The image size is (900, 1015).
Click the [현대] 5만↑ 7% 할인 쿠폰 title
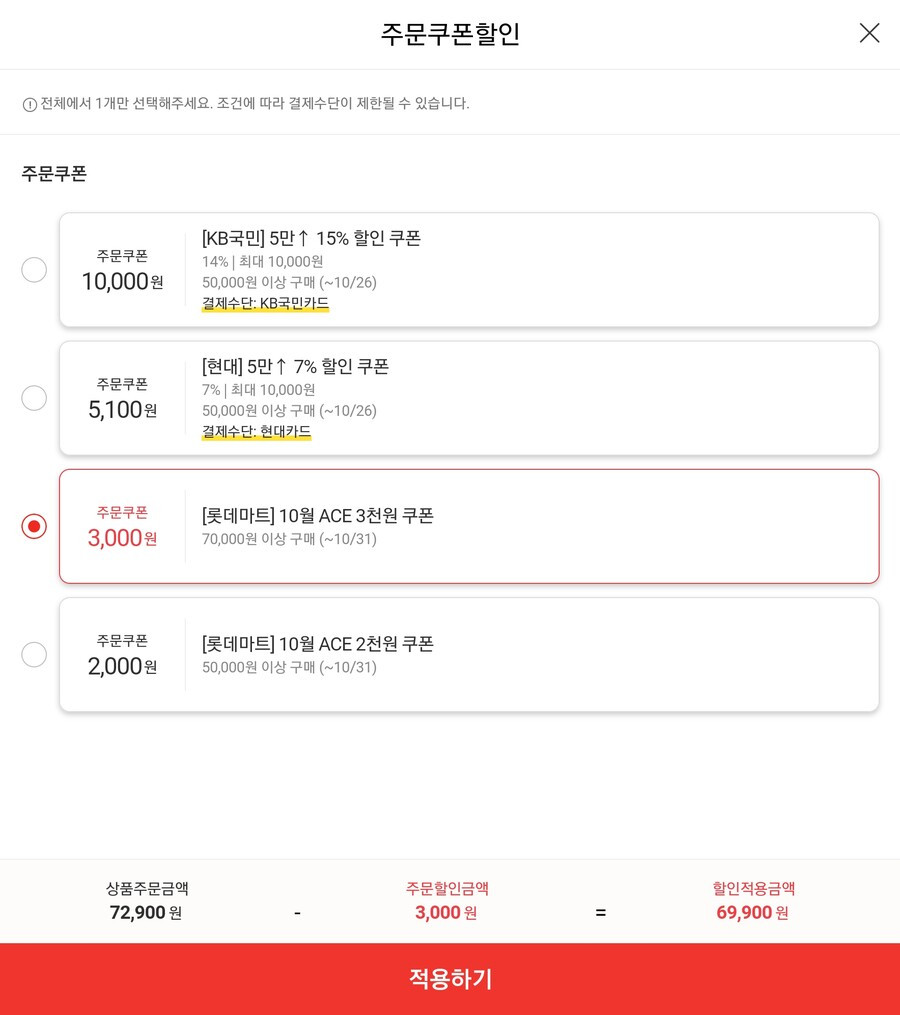pyautogui.click(x=295, y=366)
